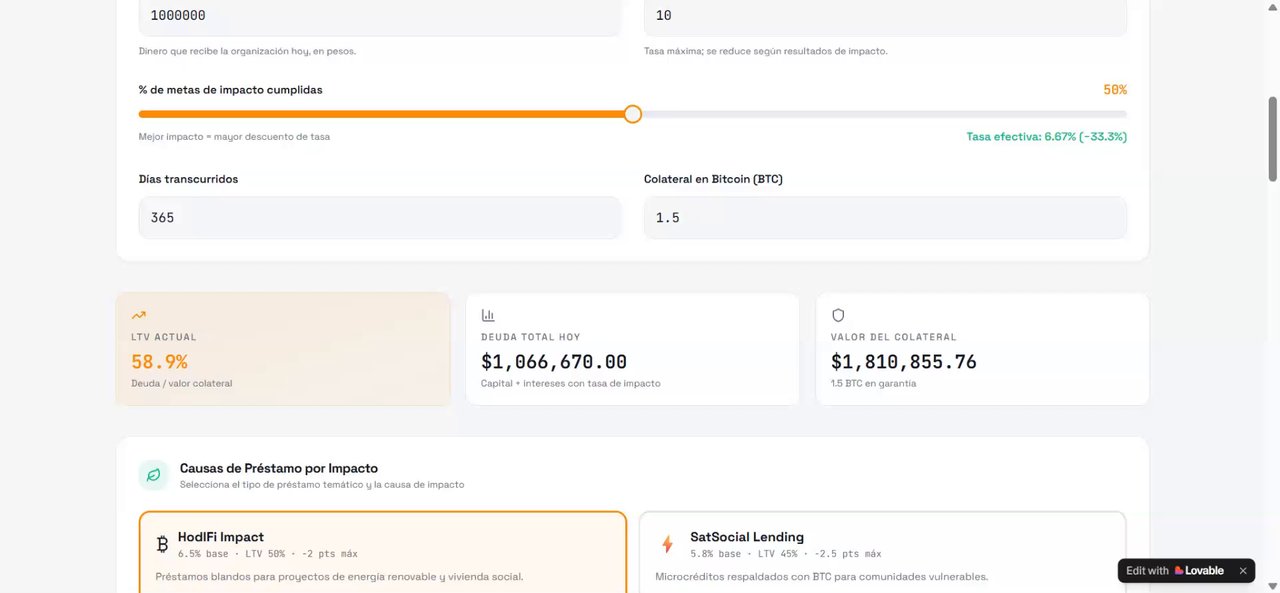Click the Bitcoin icon in HodlFi Impact card
Screen dimensions: 1280x593
162,544
